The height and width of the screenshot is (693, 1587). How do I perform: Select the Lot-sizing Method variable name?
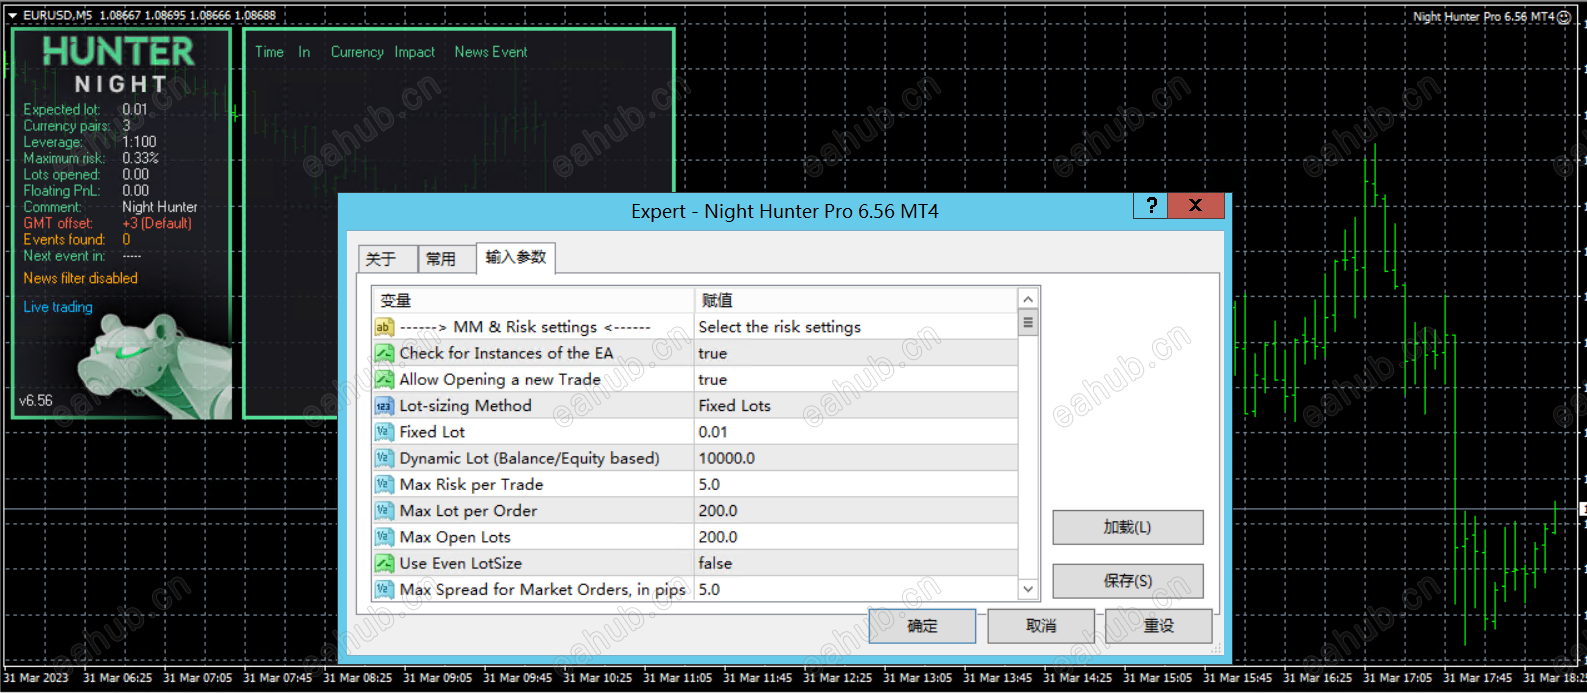pos(465,406)
